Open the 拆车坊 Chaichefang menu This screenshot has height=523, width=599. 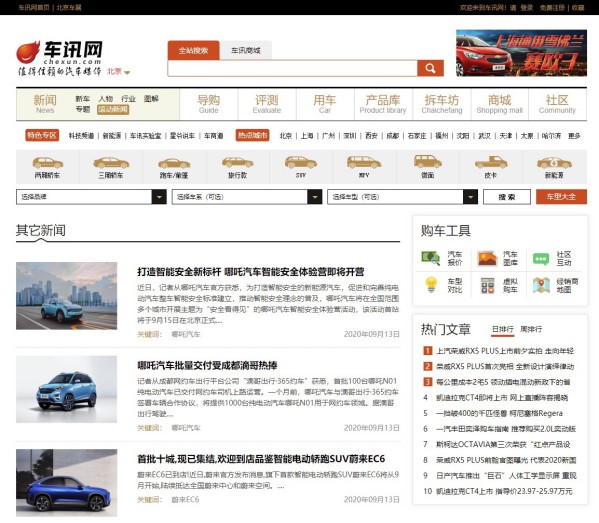pos(442,104)
